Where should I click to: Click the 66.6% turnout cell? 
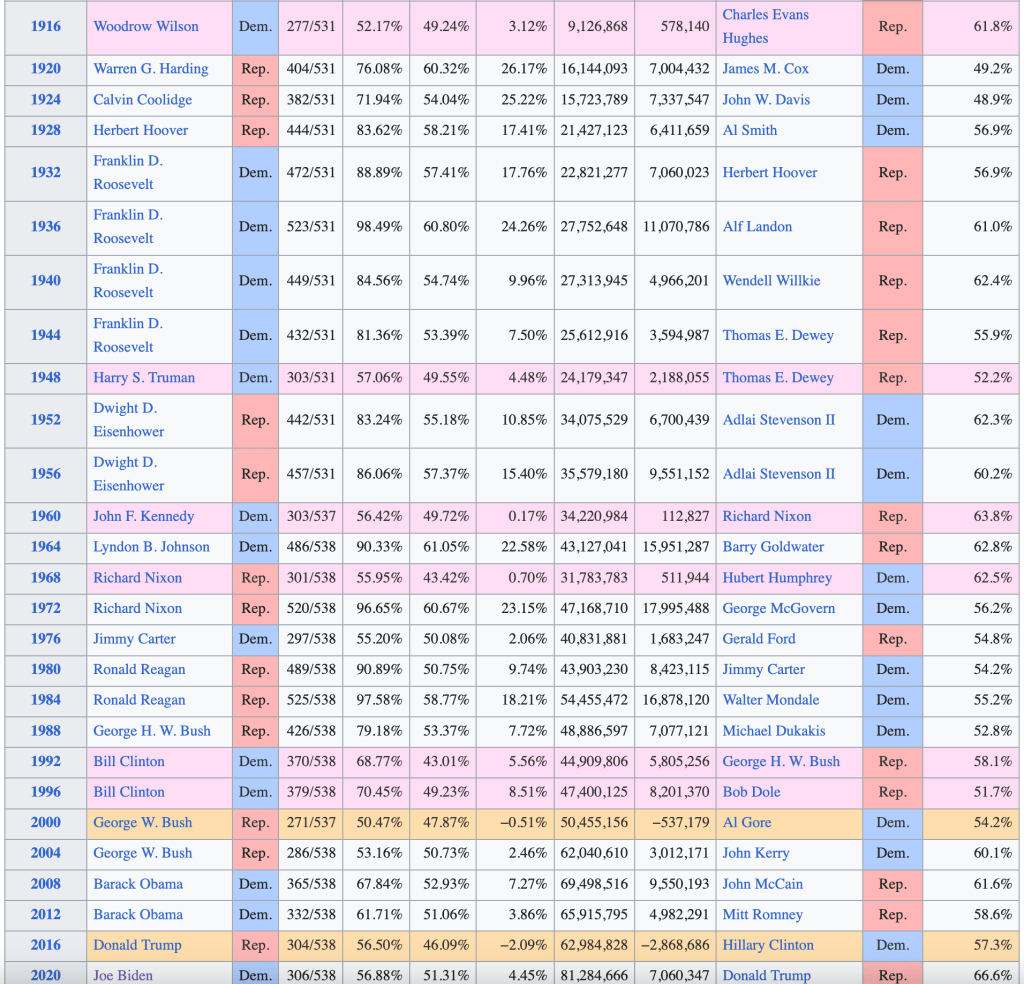pyautogui.click(x=992, y=975)
